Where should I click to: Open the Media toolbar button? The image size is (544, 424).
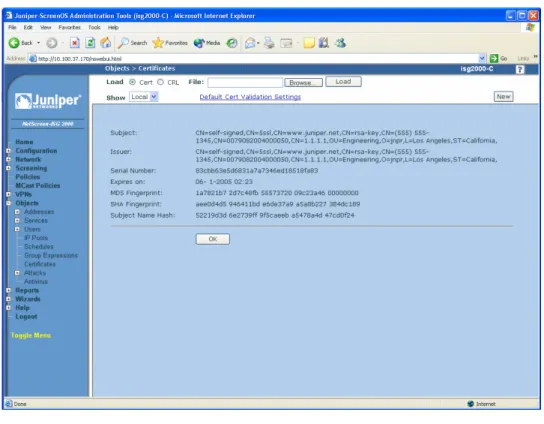[207, 43]
